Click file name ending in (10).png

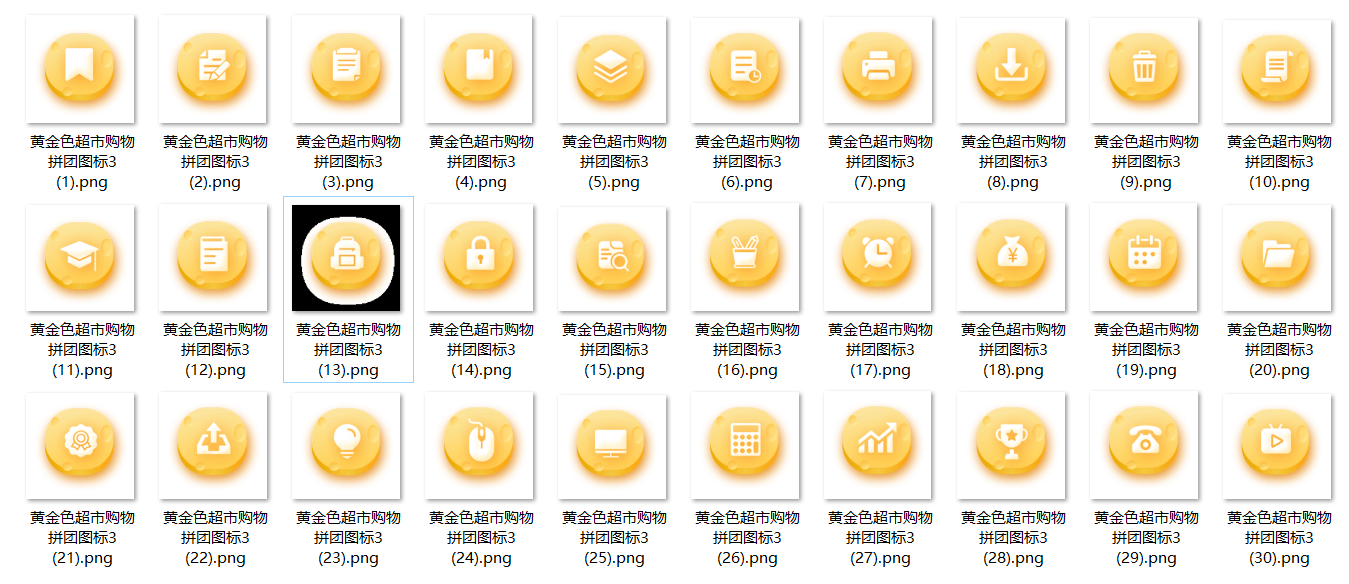coord(1277,162)
